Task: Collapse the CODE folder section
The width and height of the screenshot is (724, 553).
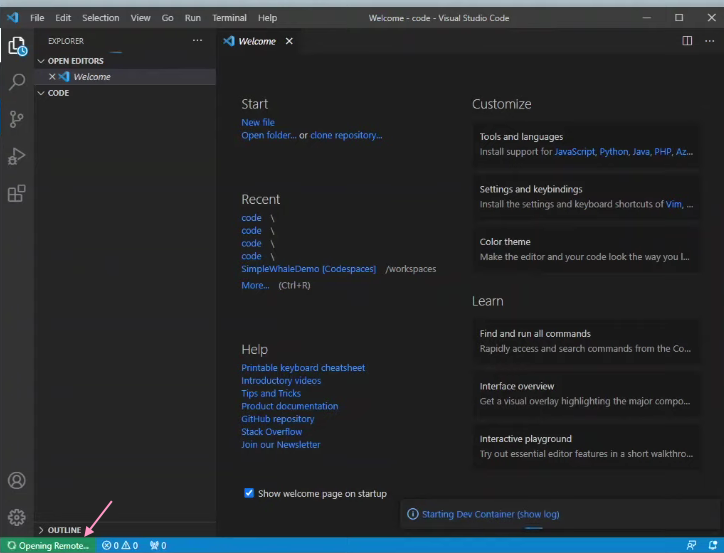Action: click(41, 93)
